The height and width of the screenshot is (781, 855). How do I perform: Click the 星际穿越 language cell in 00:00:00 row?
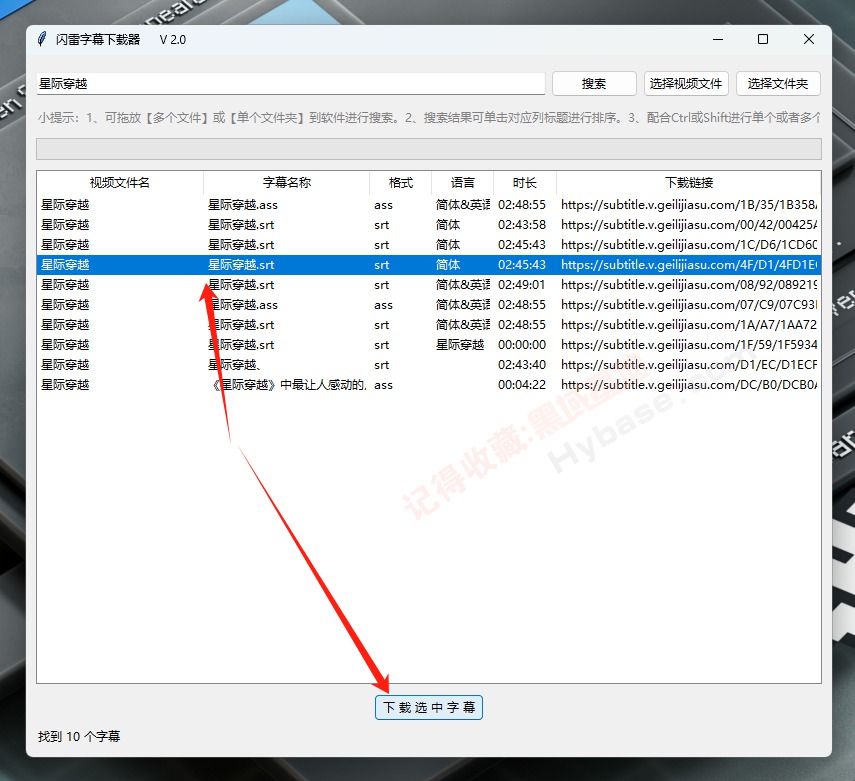click(460, 345)
